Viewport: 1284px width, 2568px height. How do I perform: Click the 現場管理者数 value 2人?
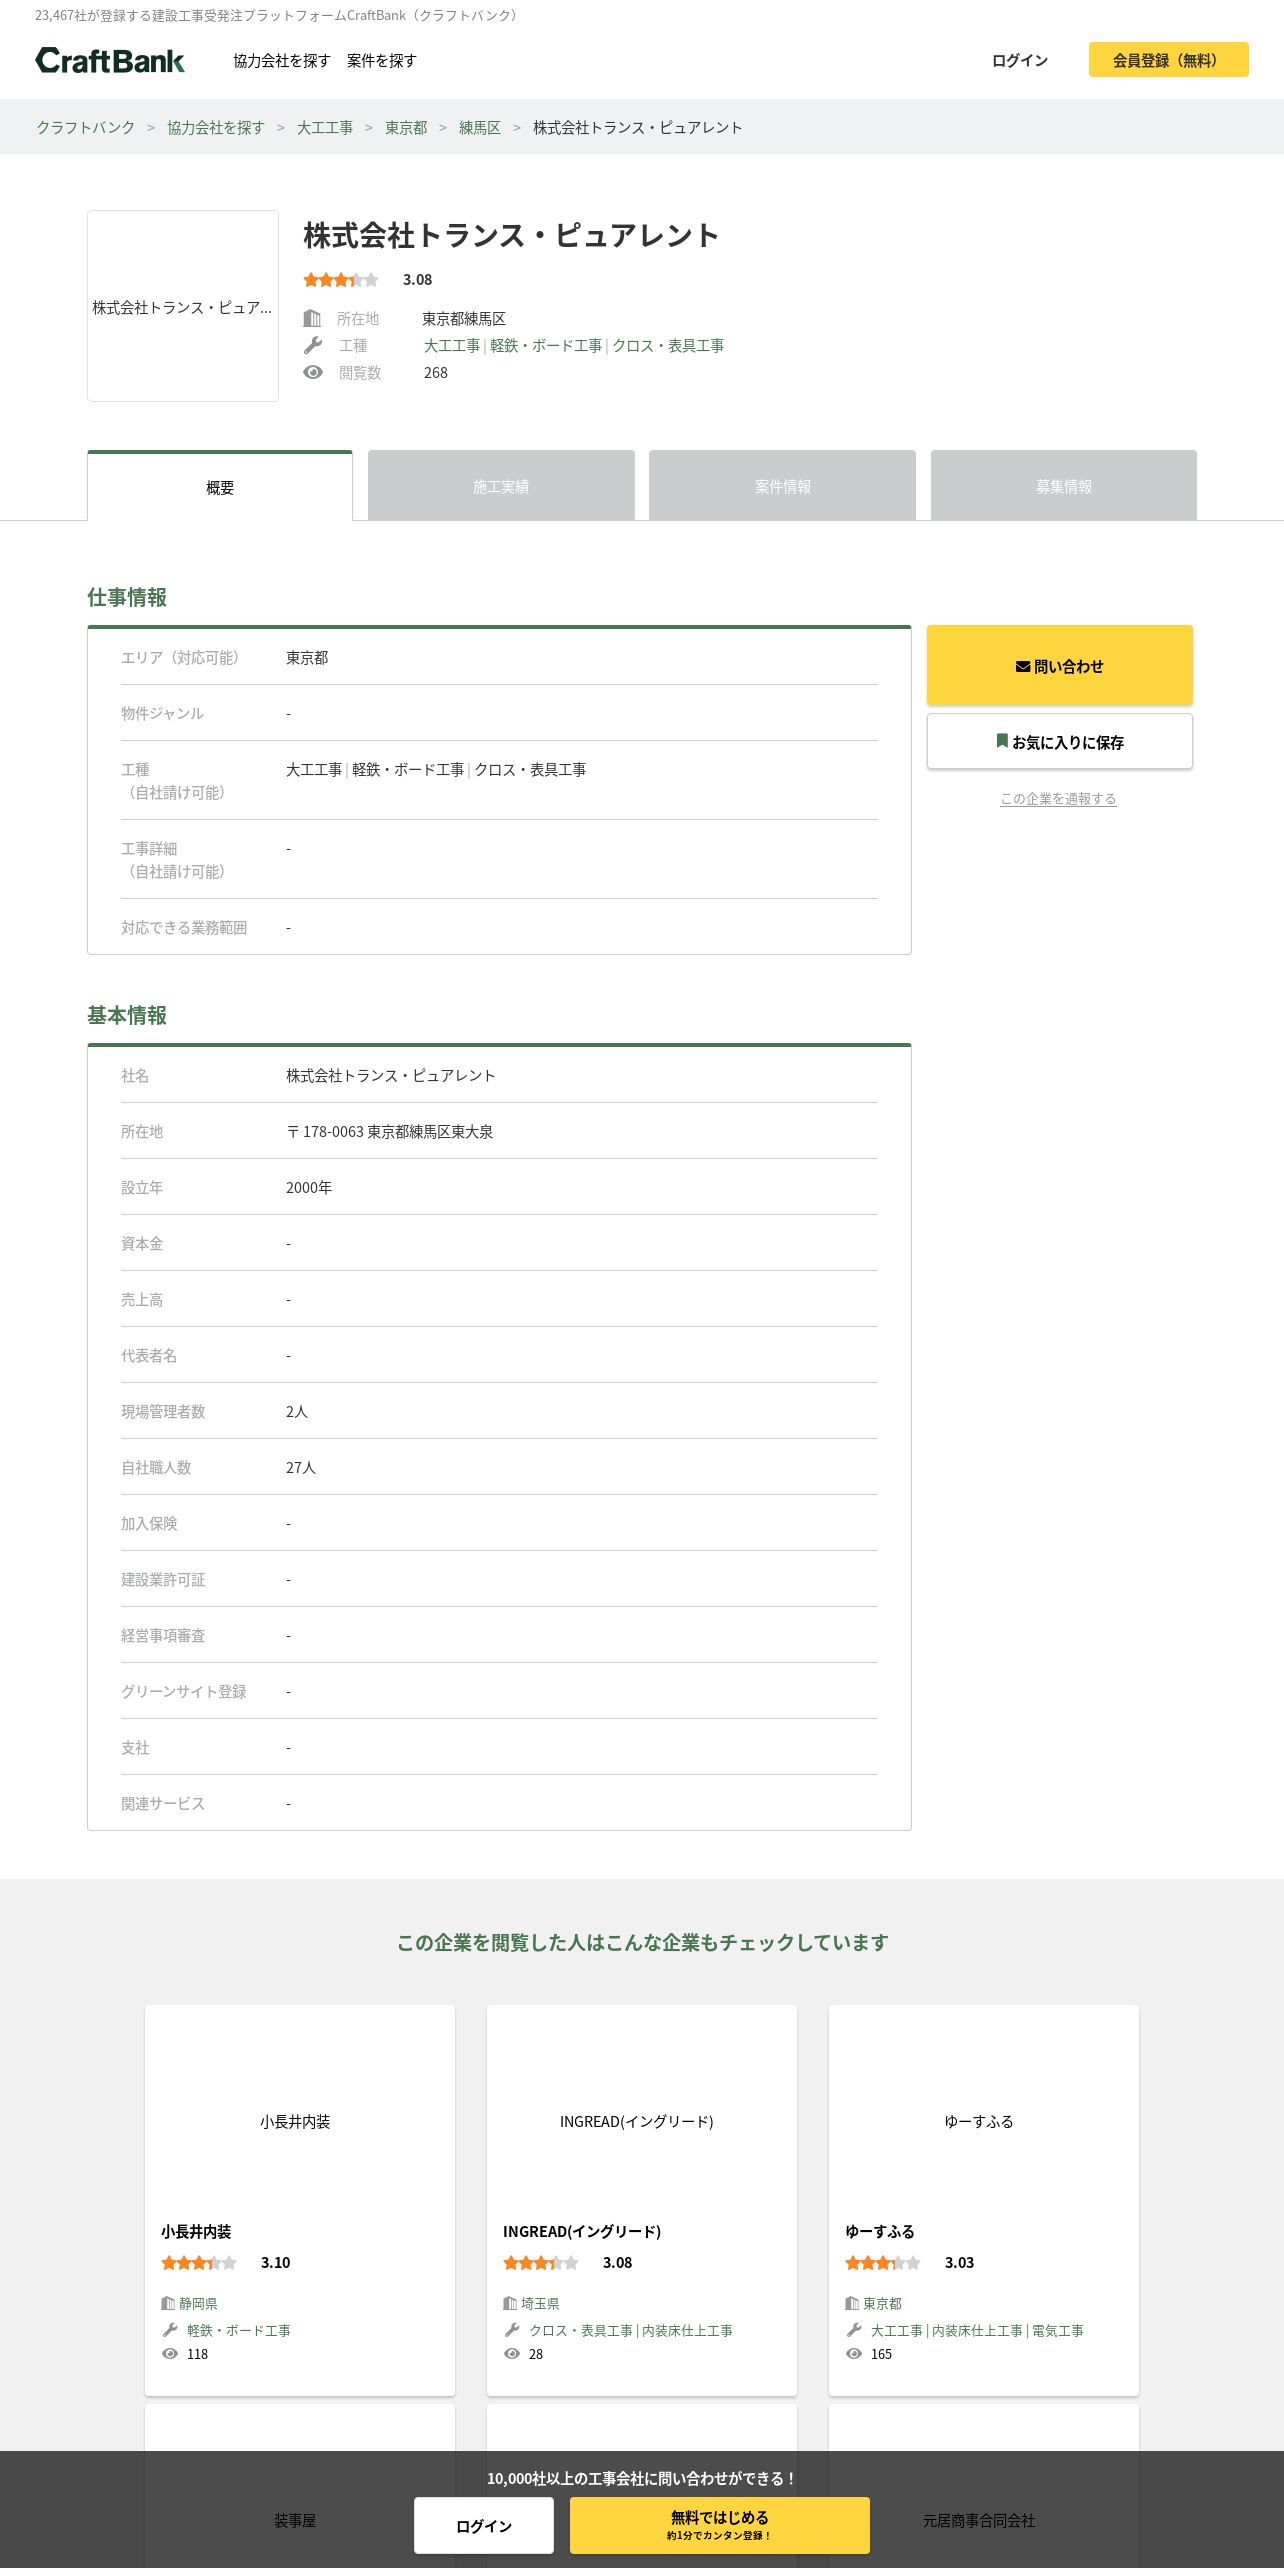[297, 1412]
